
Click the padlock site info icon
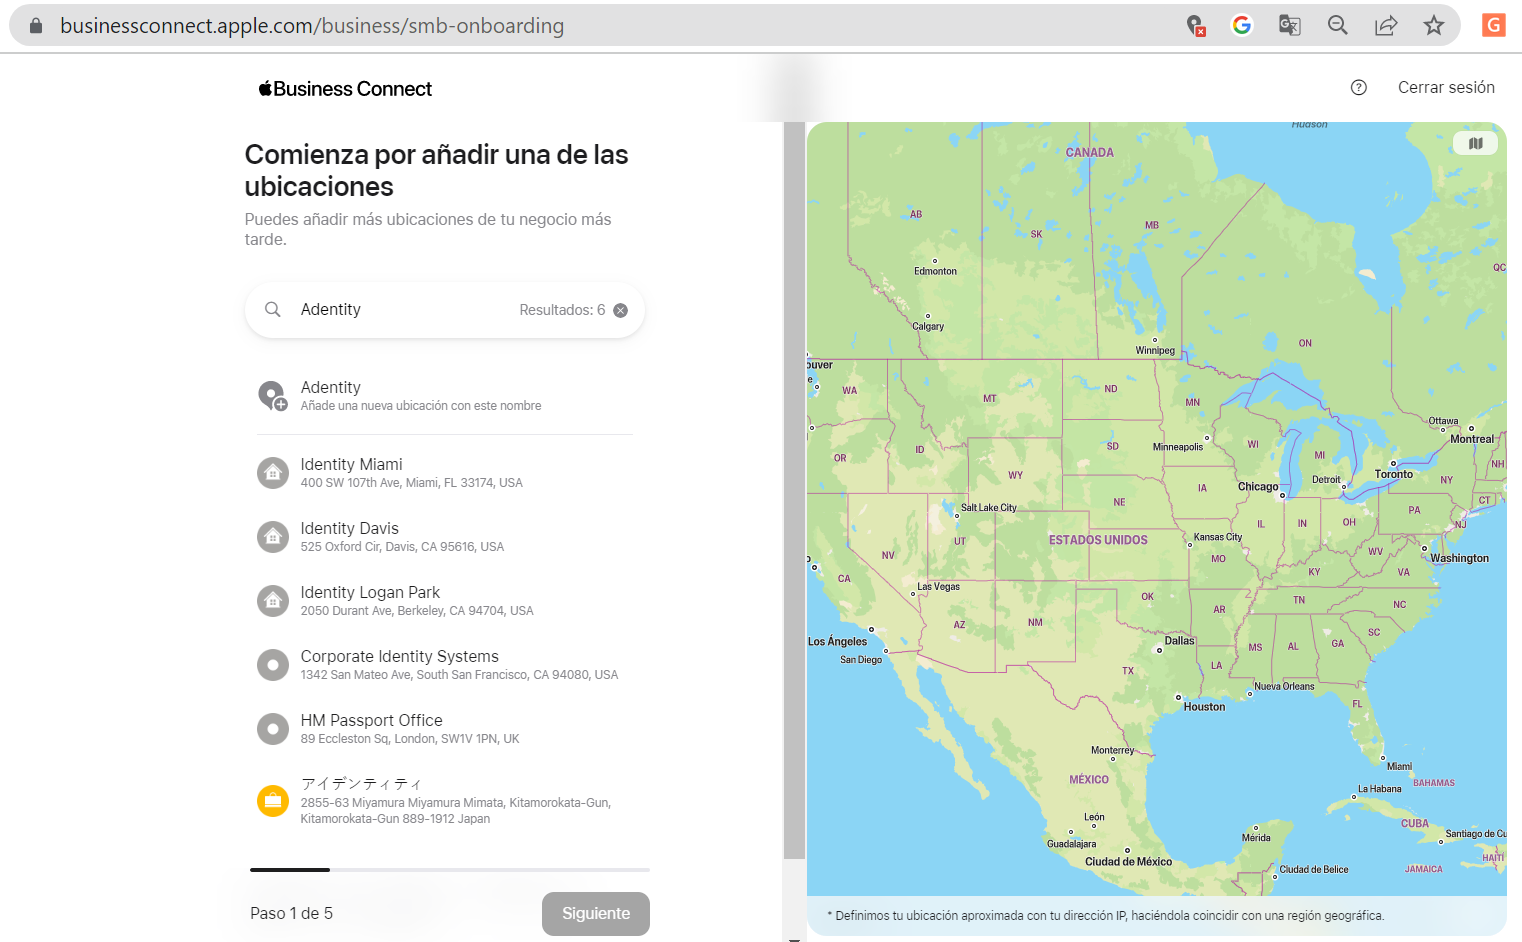[36, 26]
